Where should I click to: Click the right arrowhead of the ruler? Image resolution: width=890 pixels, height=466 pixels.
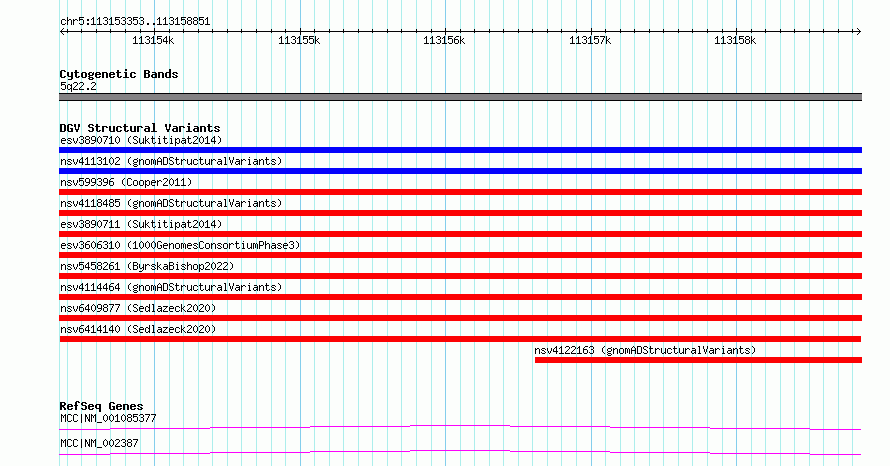click(x=858, y=32)
